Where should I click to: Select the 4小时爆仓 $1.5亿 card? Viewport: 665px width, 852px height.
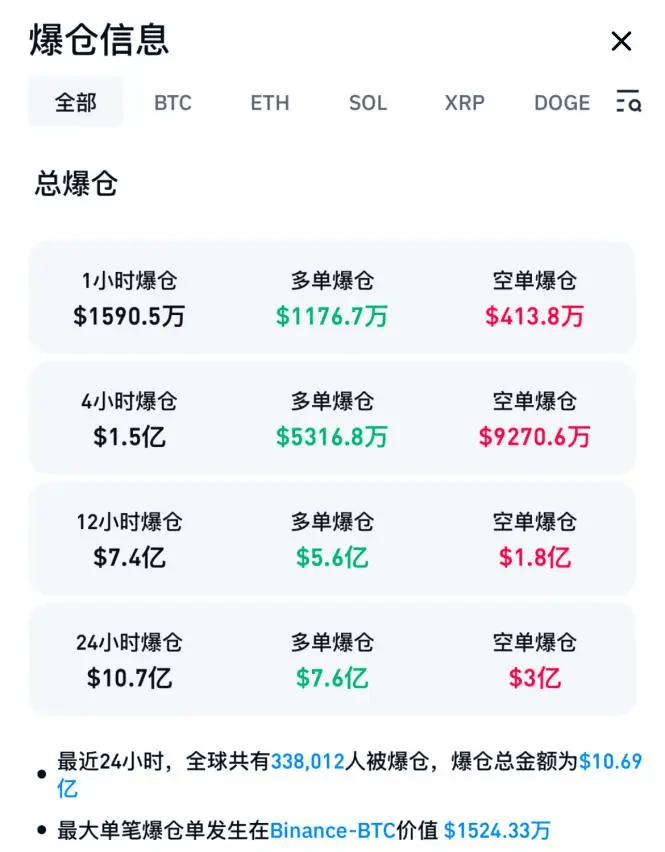coord(130,418)
